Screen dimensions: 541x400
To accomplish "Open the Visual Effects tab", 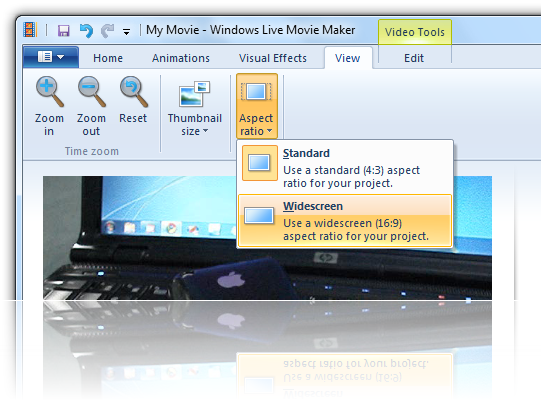I will (x=273, y=58).
